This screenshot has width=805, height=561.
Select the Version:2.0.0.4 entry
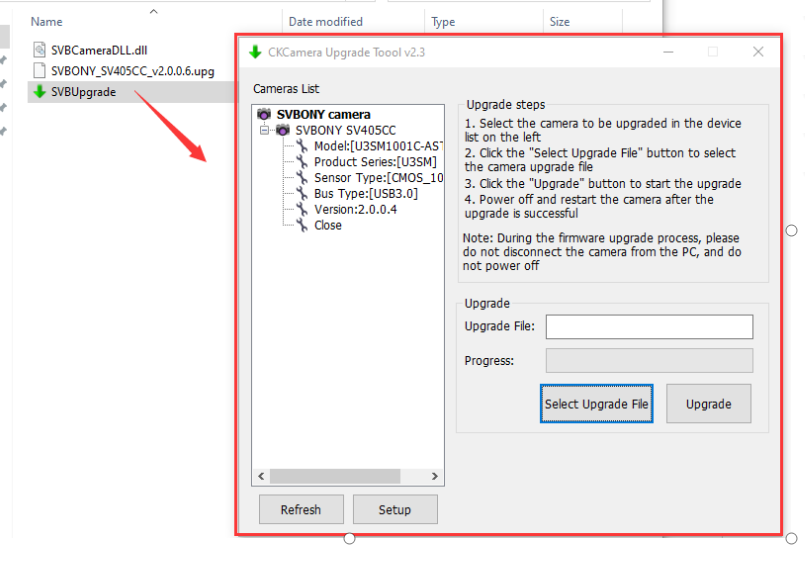[355, 210]
